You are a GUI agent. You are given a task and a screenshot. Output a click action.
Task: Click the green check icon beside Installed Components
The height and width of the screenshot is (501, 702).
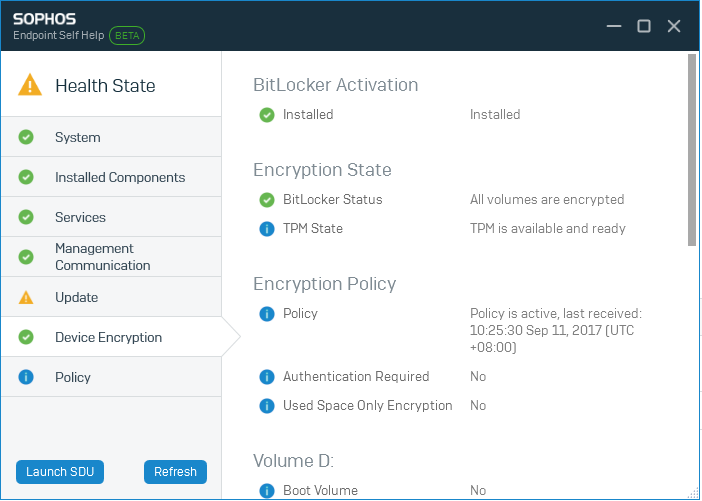click(26, 177)
